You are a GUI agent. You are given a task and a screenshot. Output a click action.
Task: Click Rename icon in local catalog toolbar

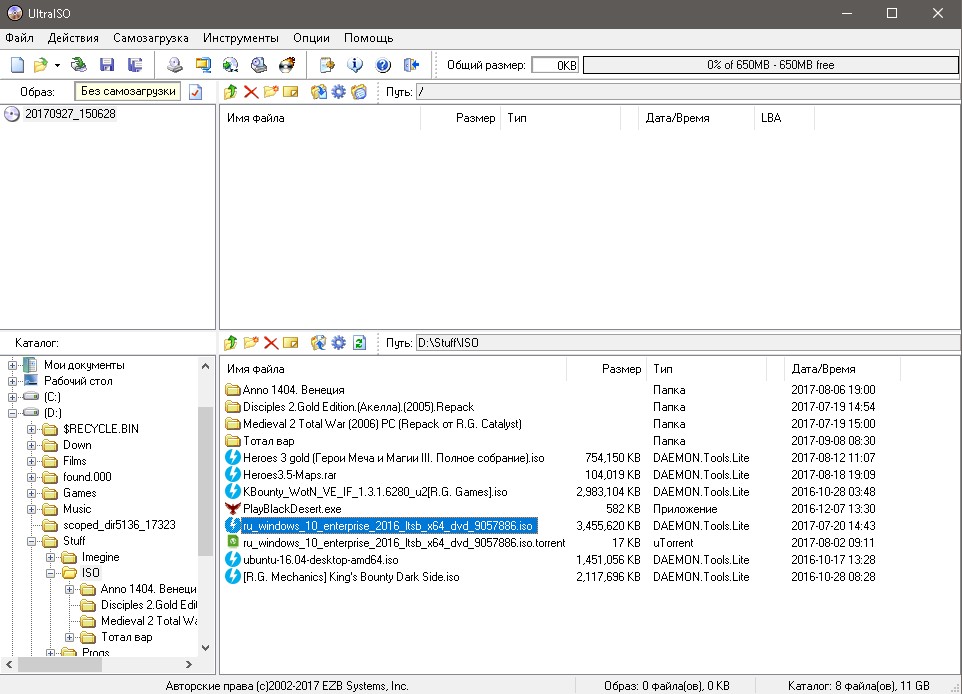[x=291, y=342]
